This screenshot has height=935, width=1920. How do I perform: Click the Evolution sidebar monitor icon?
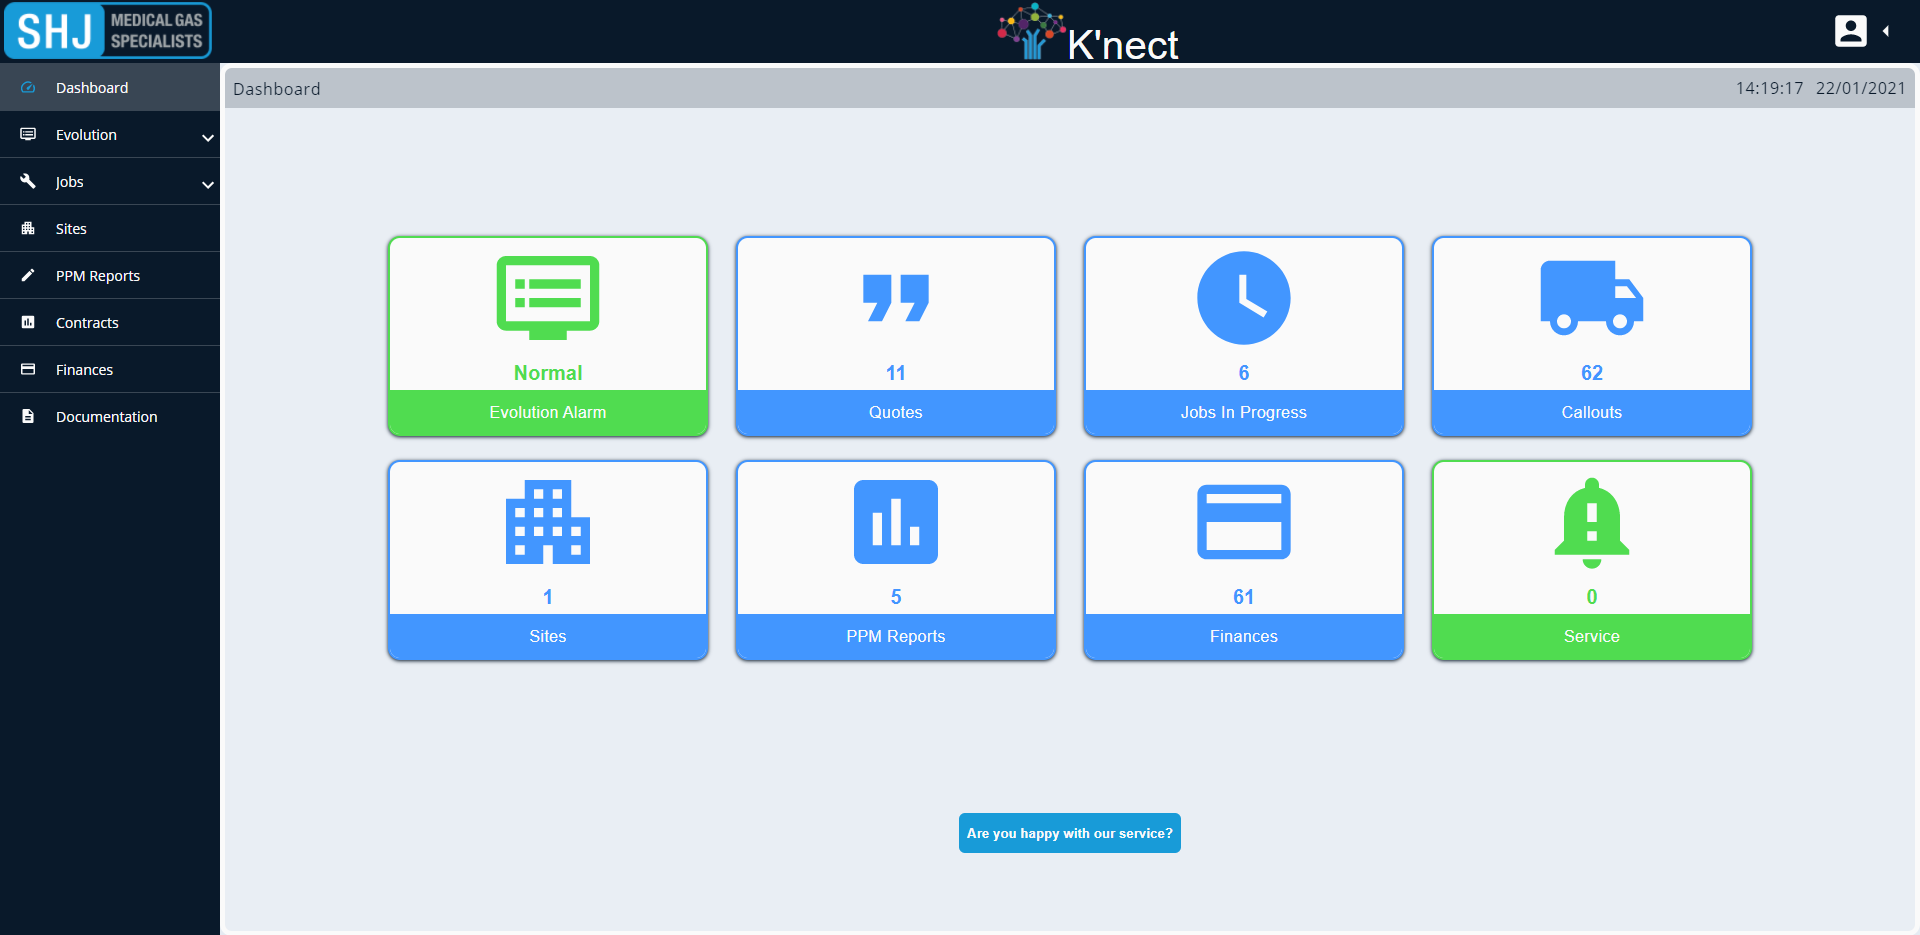(28, 134)
